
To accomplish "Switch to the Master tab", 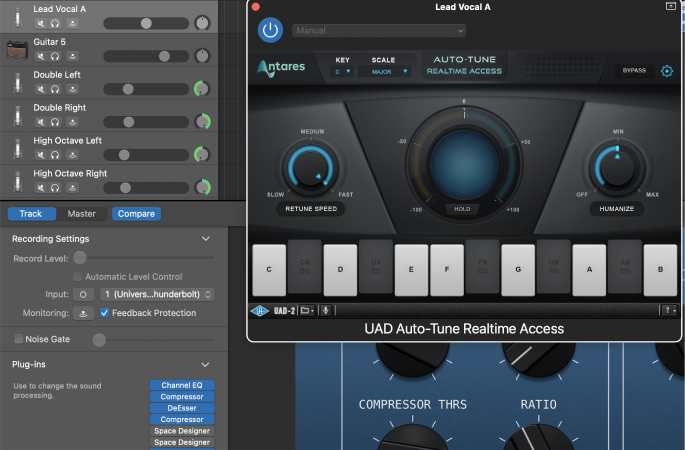I will (x=82, y=214).
